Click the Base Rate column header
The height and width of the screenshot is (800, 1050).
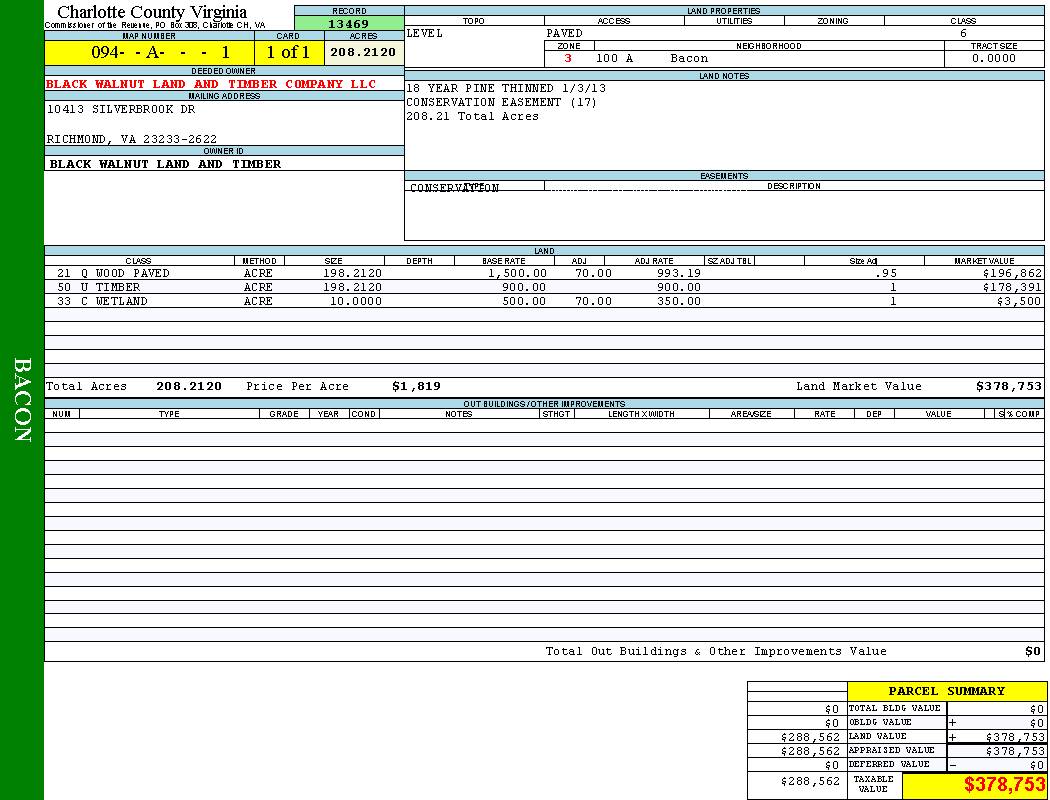pos(503,261)
